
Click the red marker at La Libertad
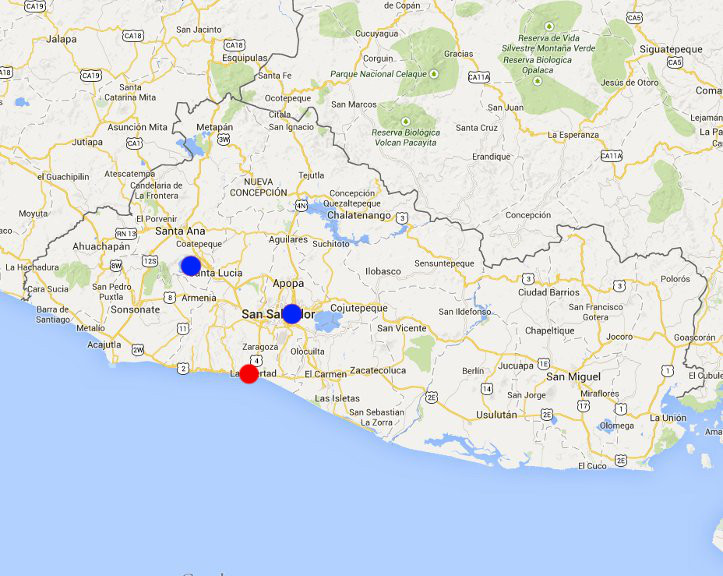tap(249, 373)
